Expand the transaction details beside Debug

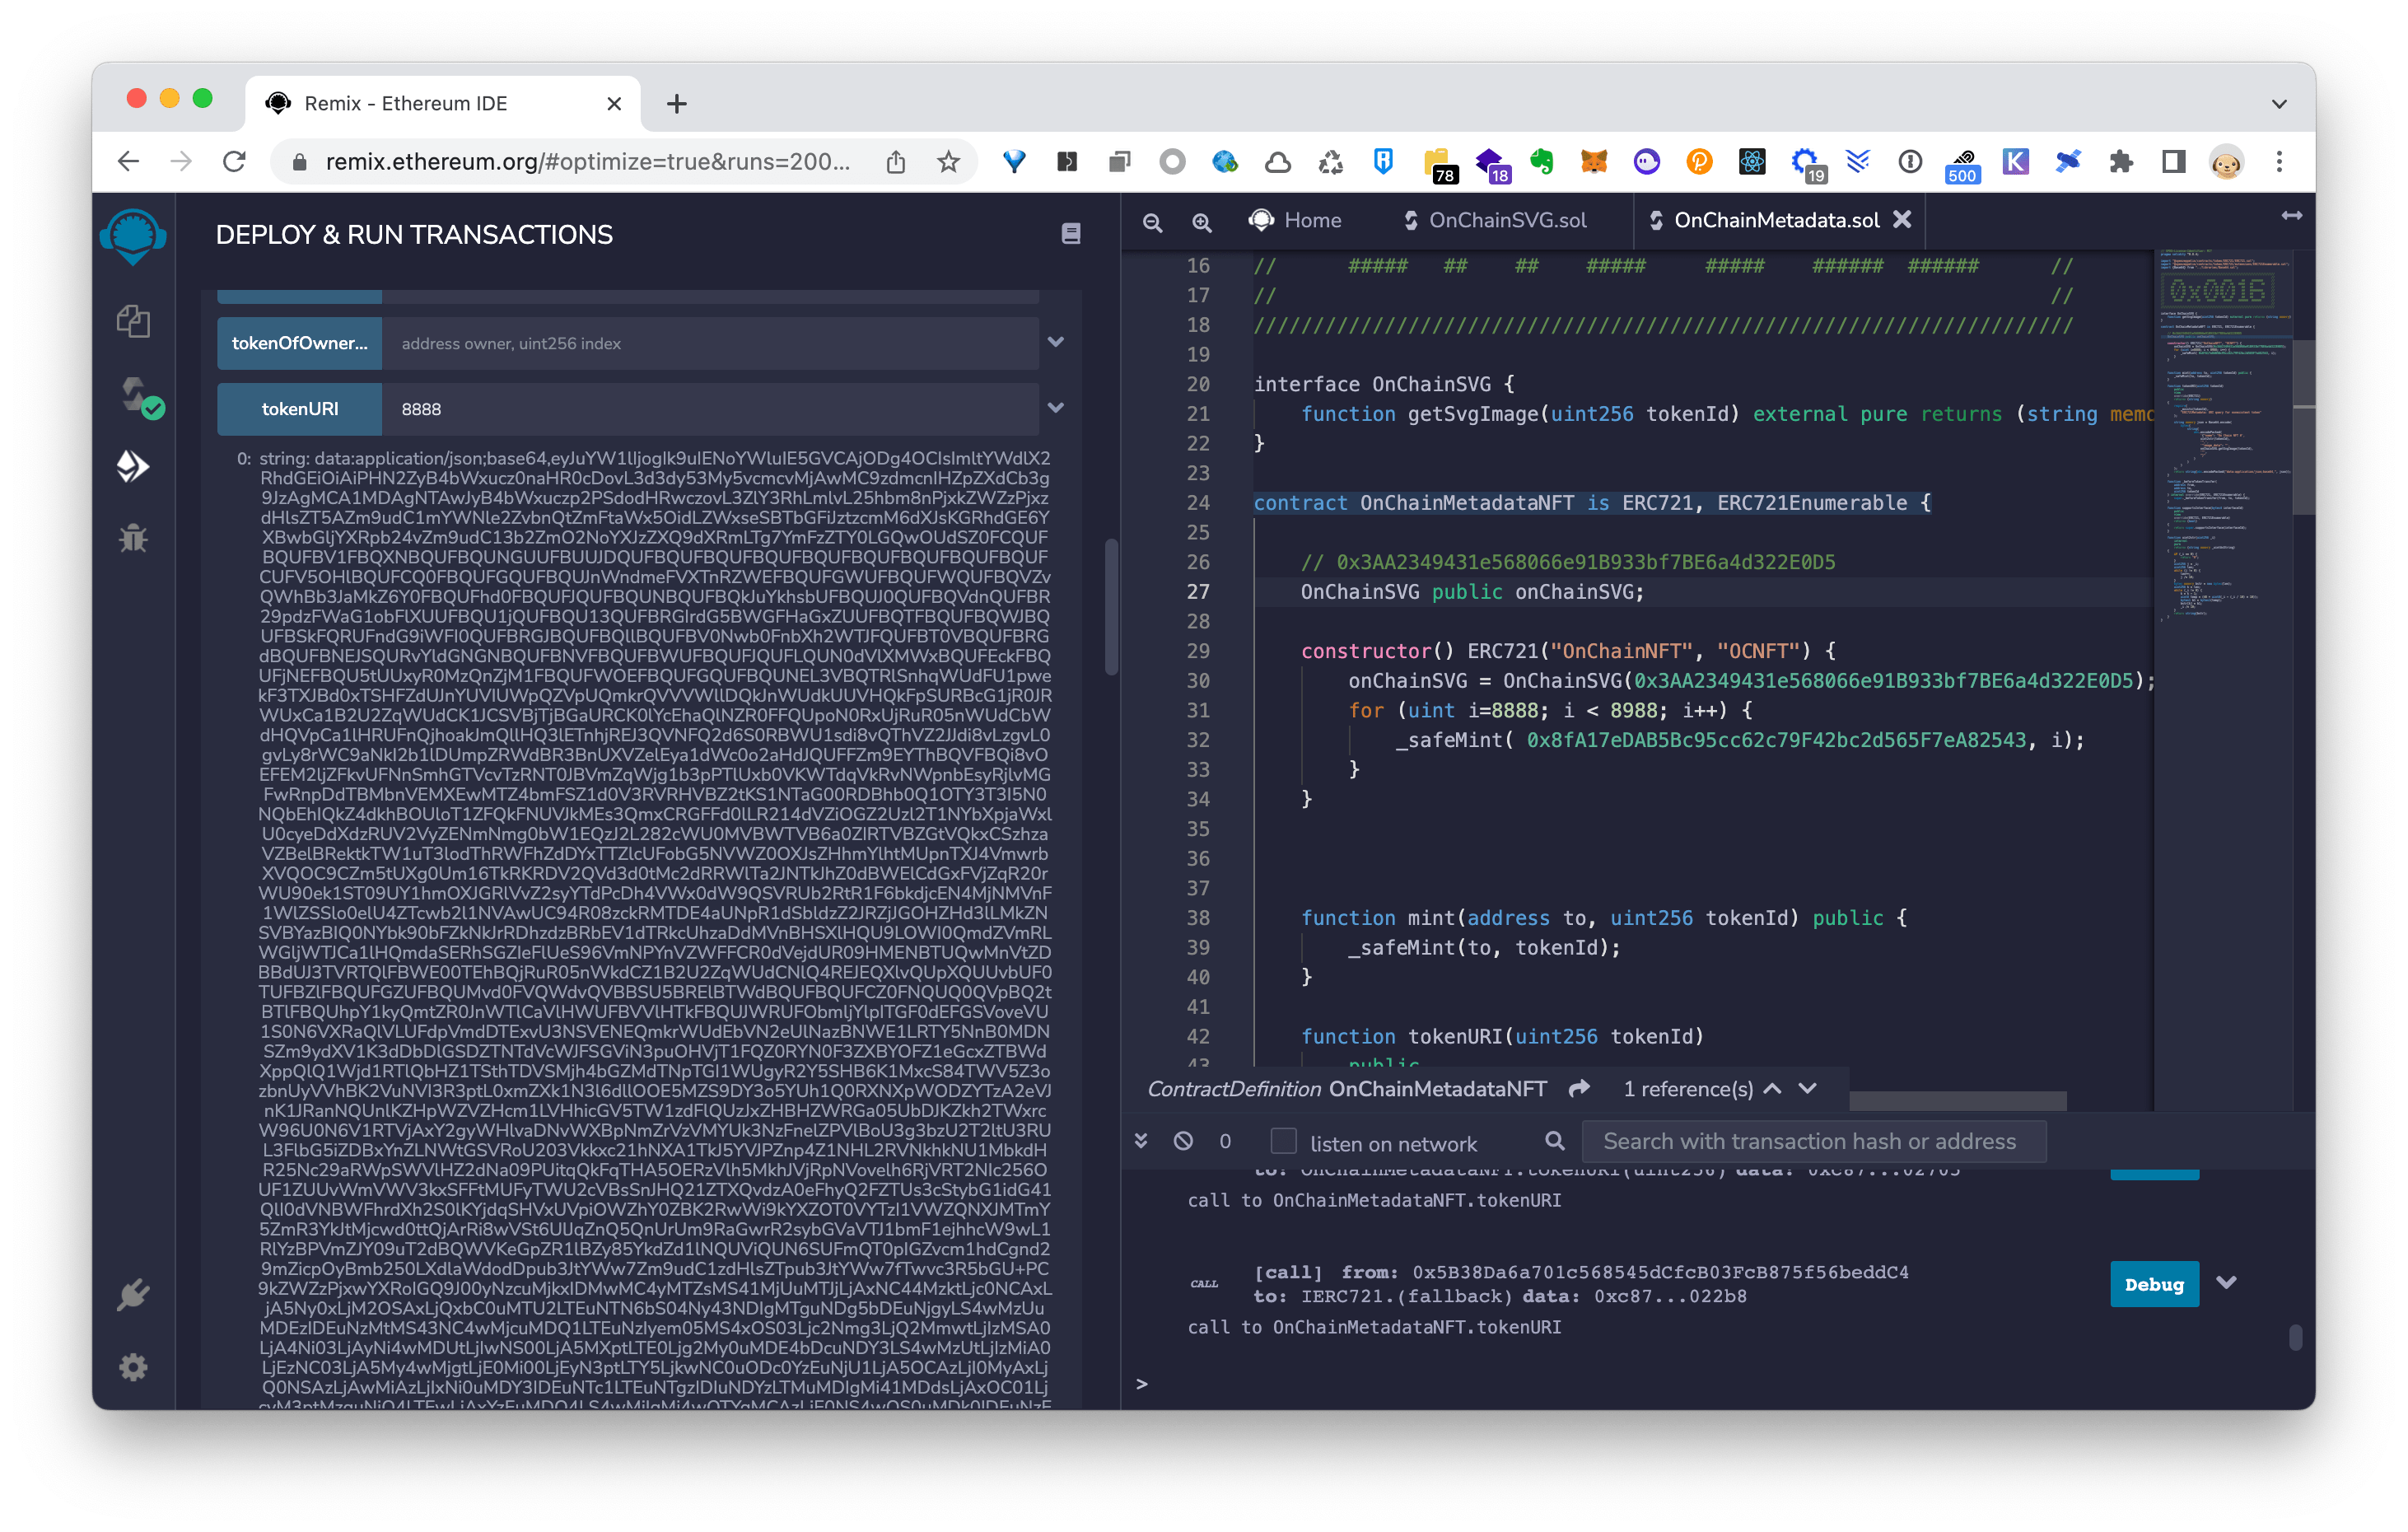click(2226, 1283)
